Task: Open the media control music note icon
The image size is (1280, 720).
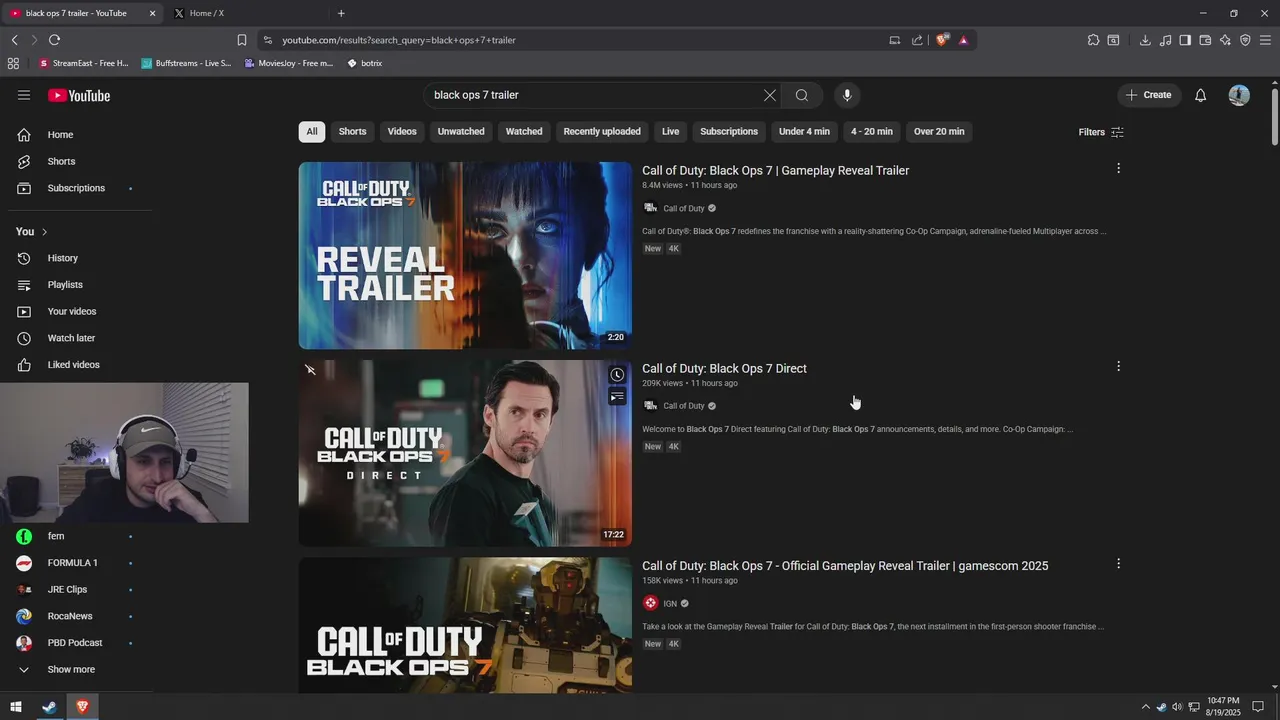Action: pyautogui.click(x=1165, y=40)
